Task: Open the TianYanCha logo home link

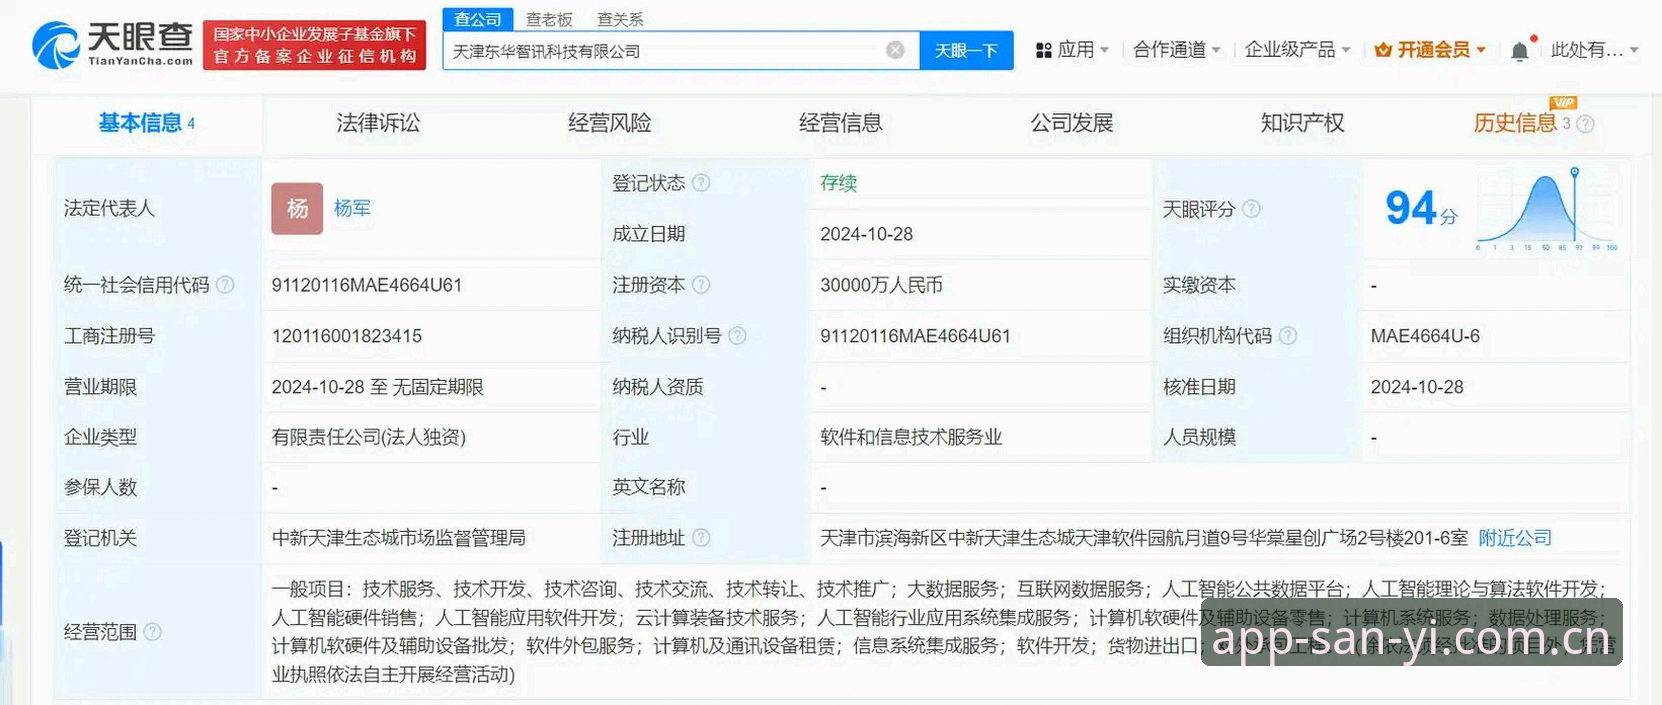Action: [x=113, y=45]
